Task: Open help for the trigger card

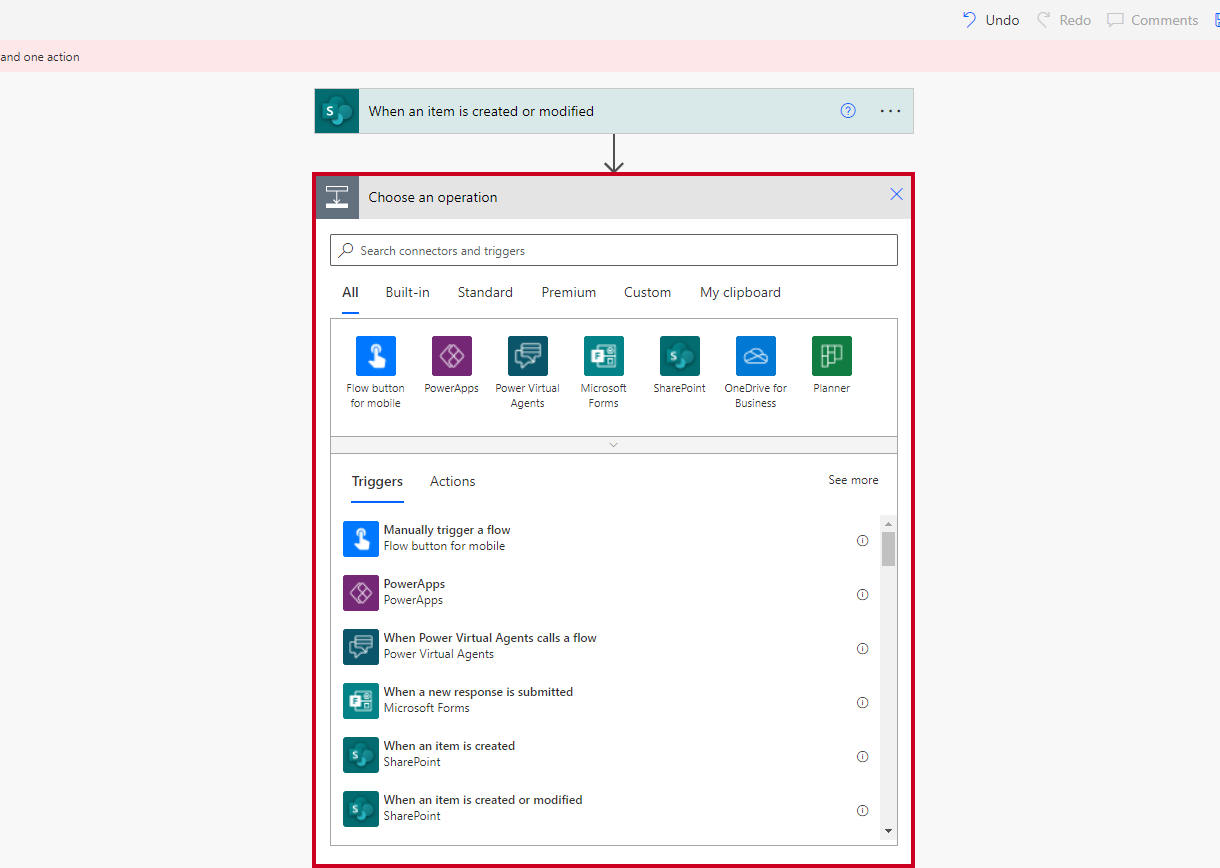Action: pos(848,111)
